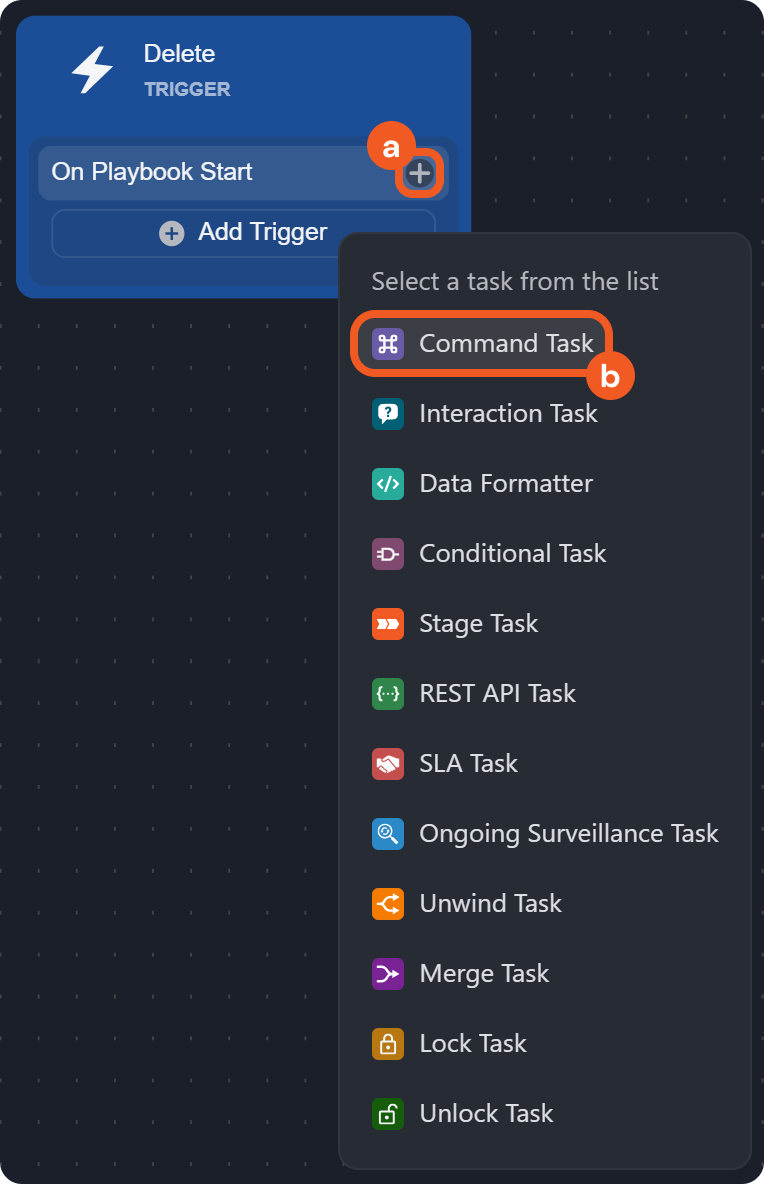The height and width of the screenshot is (1184, 764).
Task: Select the Merge Task menu entry
Action: [484, 974]
